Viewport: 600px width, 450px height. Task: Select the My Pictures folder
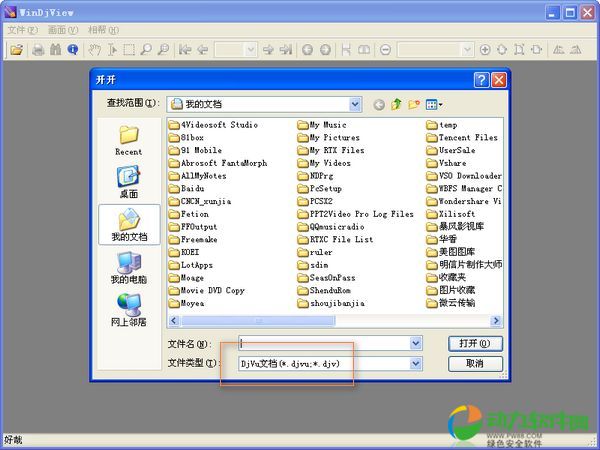click(x=334, y=138)
